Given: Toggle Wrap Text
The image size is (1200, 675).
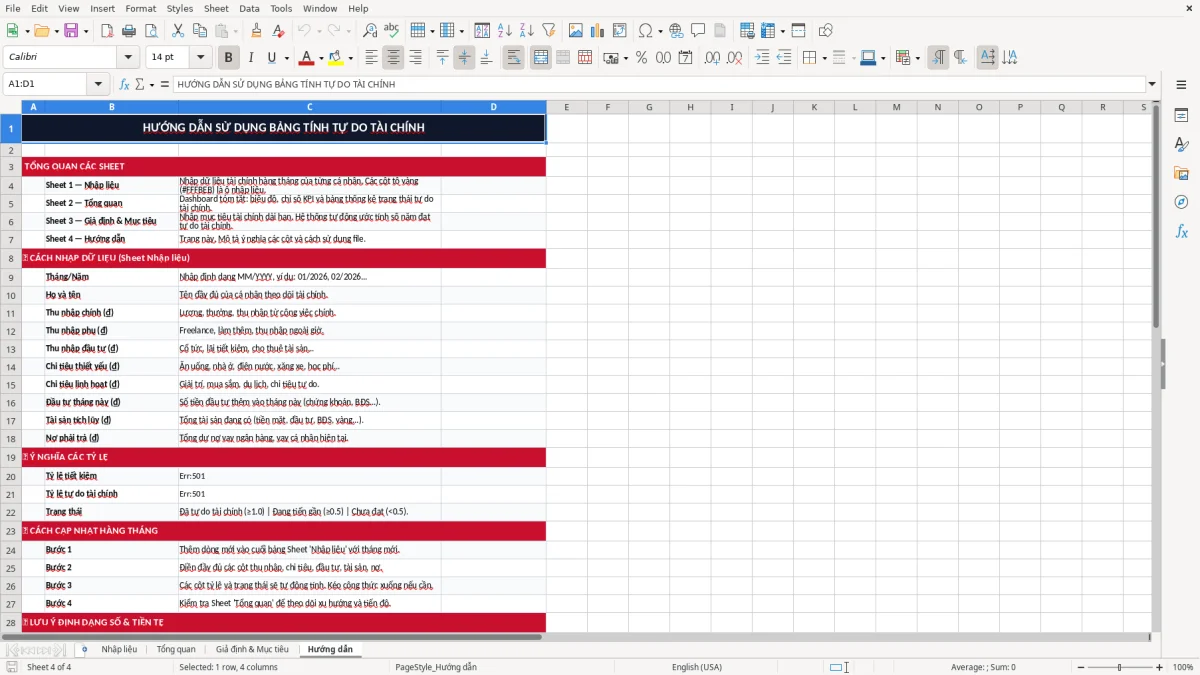Looking at the screenshot, I should tap(513, 58).
